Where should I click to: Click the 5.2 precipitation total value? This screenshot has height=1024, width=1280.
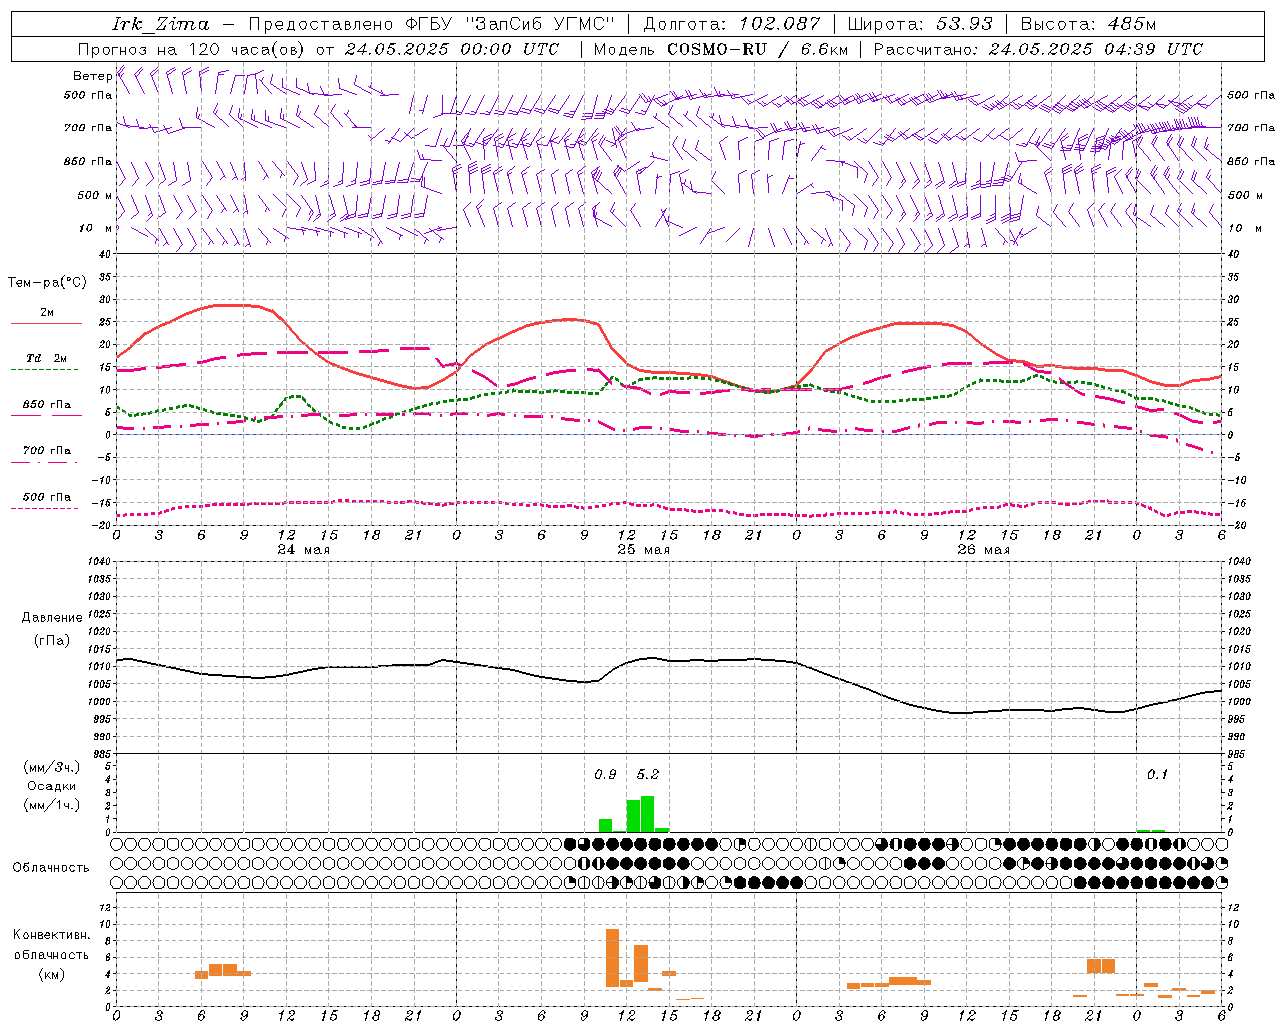648,775
